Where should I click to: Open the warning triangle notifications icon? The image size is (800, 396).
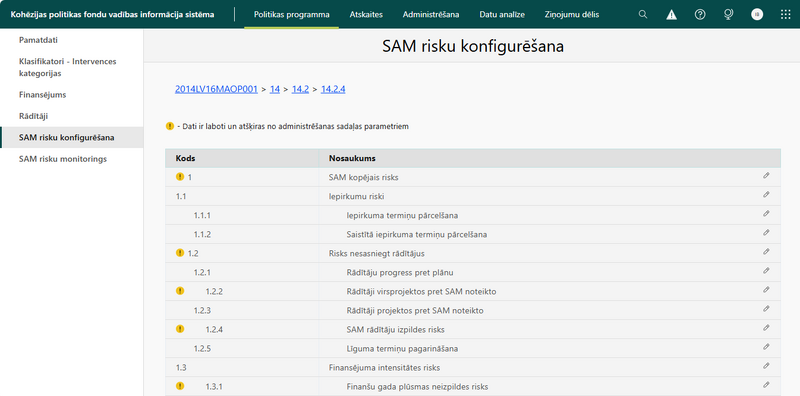pos(671,14)
